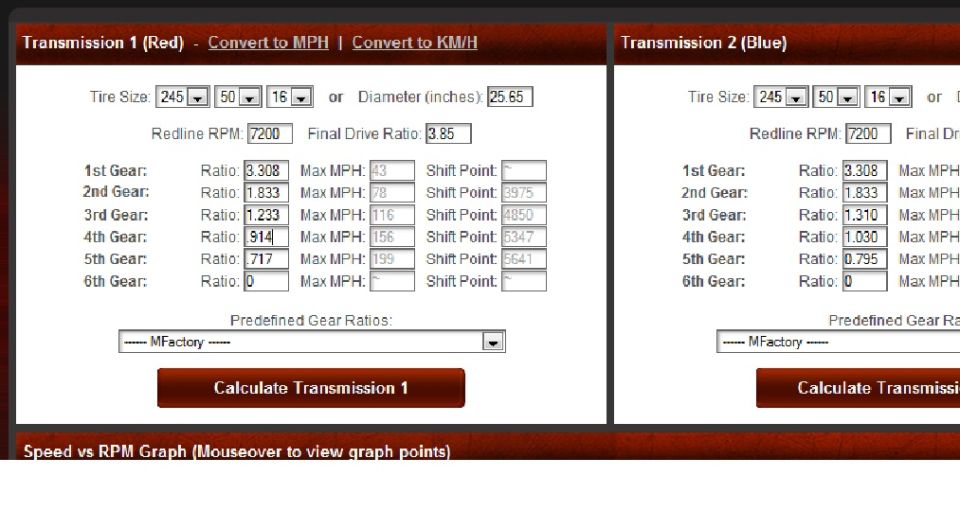Click 2nd Gear Shift Point box showing 3975
The height and width of the screenshot is (511, 960).
pos(524,193)
